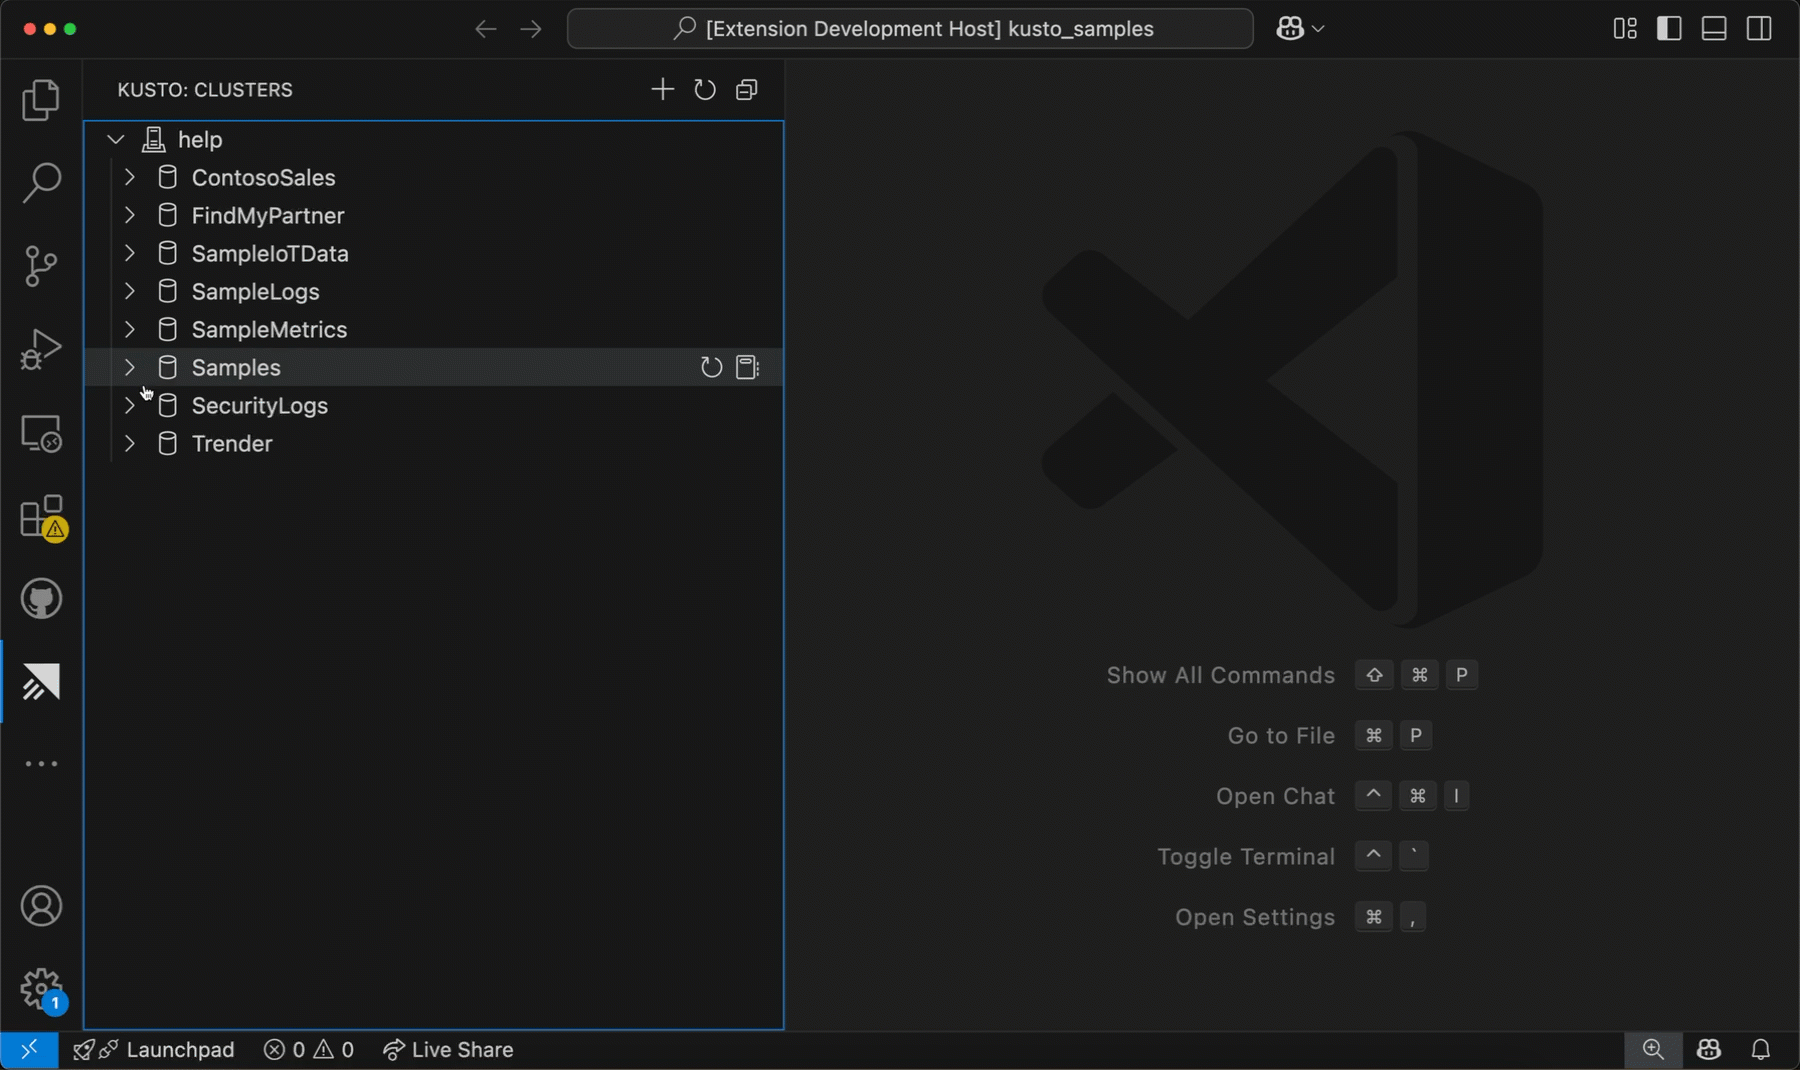Expand the SecurityLogs database
This screenshot has width=1800, height=1070.
130,406
